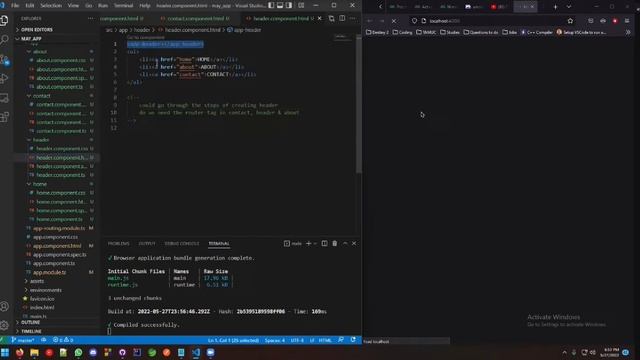This screenshot has width=640, height=360.
Task: Split the terminal panel
Action: (324, 243)
